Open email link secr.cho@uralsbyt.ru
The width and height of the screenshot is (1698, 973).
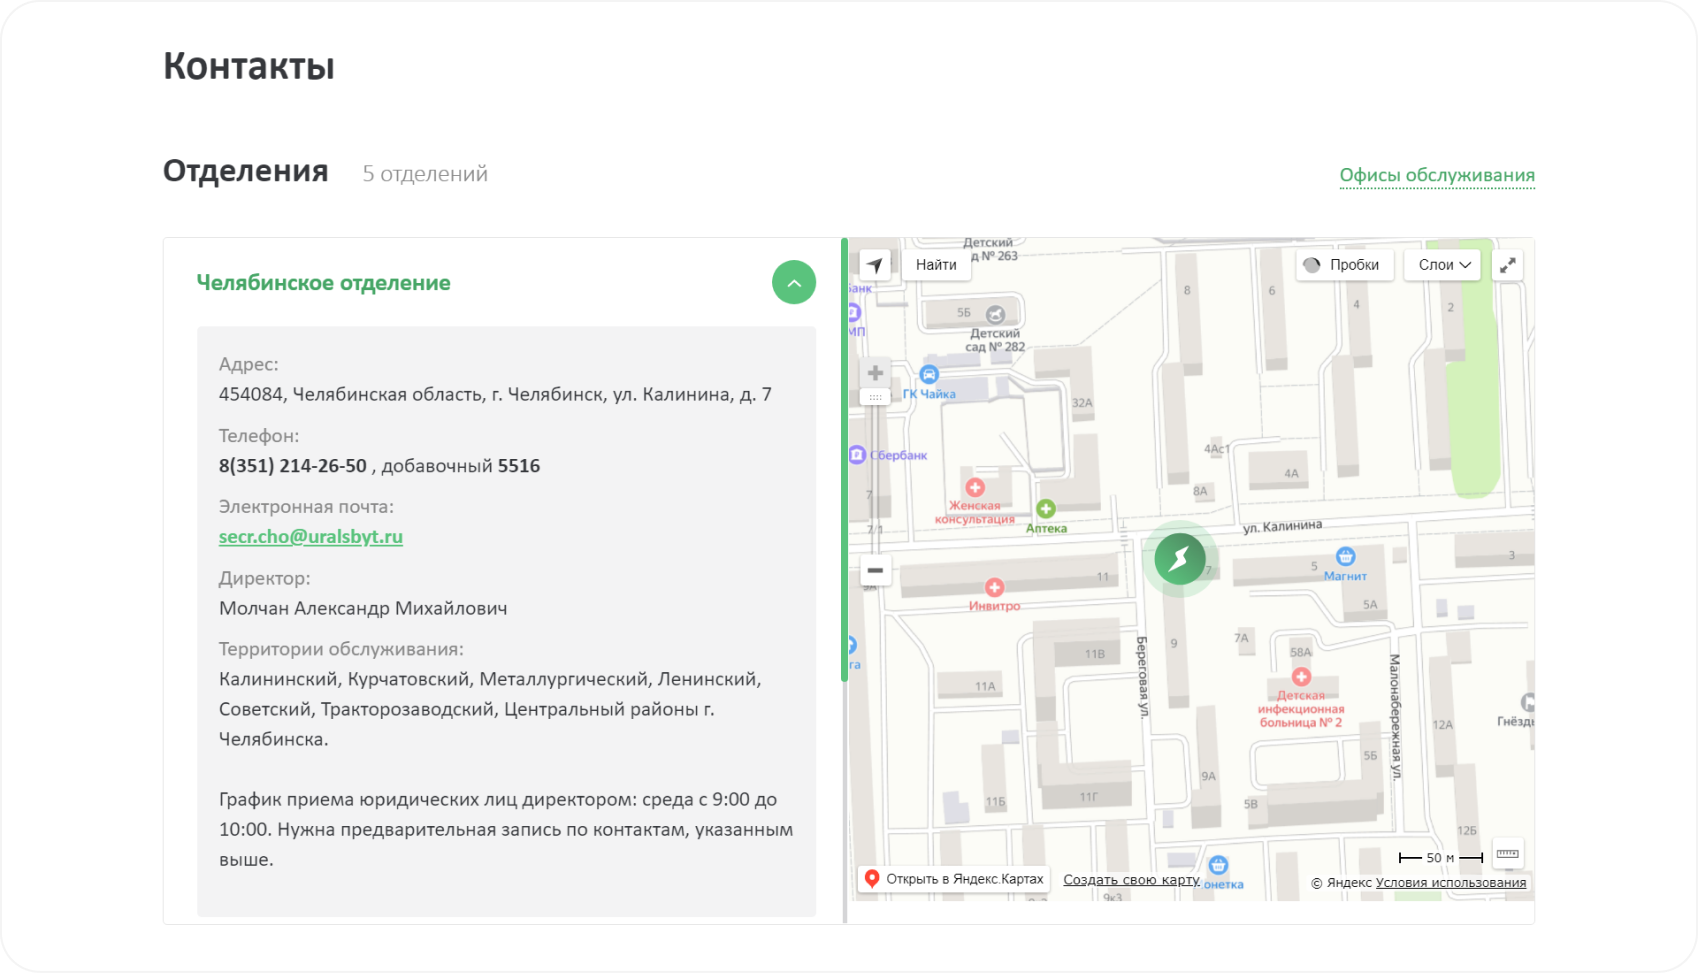(x=311, y=537)
